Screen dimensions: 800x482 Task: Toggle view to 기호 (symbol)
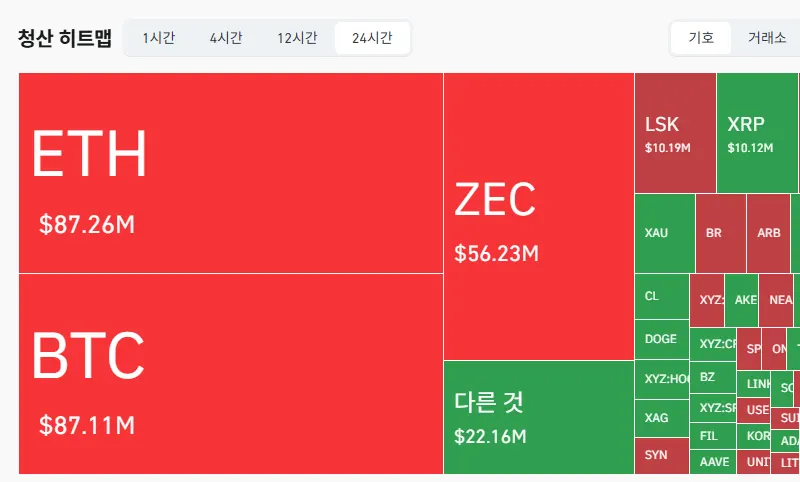(x=701, y=38)
